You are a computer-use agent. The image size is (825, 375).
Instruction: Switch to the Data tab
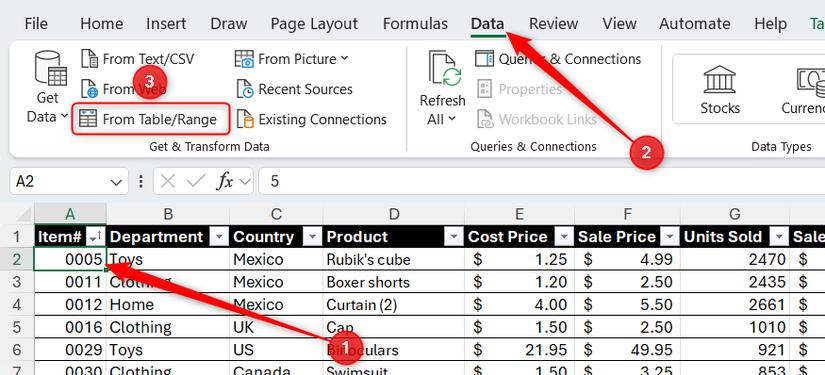click(x=487, y=24)
